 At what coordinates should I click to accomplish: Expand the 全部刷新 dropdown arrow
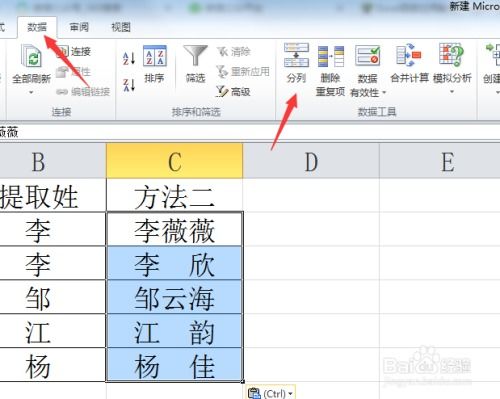click(31, 92)
